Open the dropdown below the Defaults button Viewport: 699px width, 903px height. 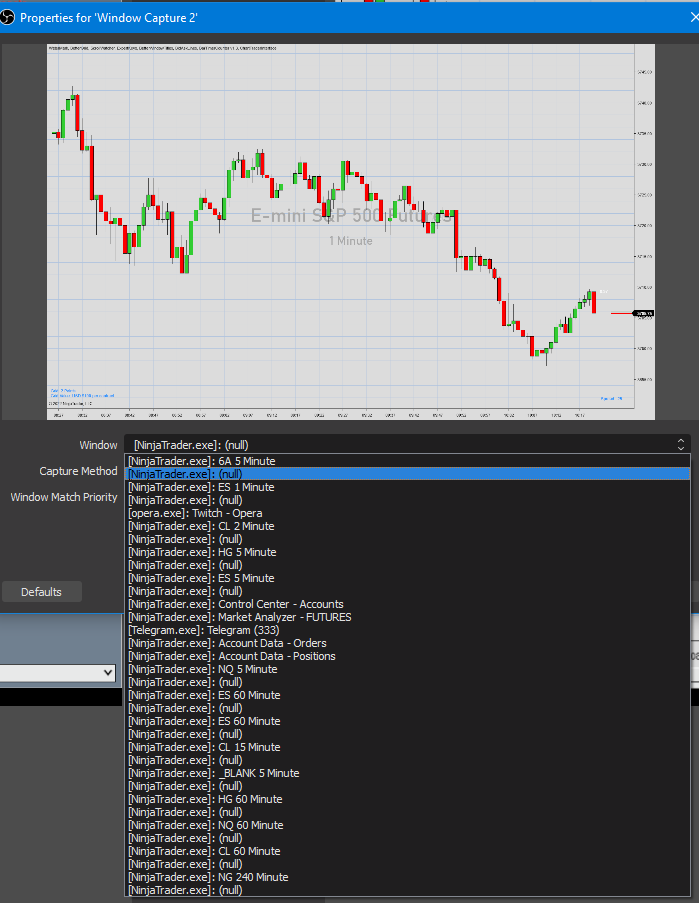click(x=58, y=673)
